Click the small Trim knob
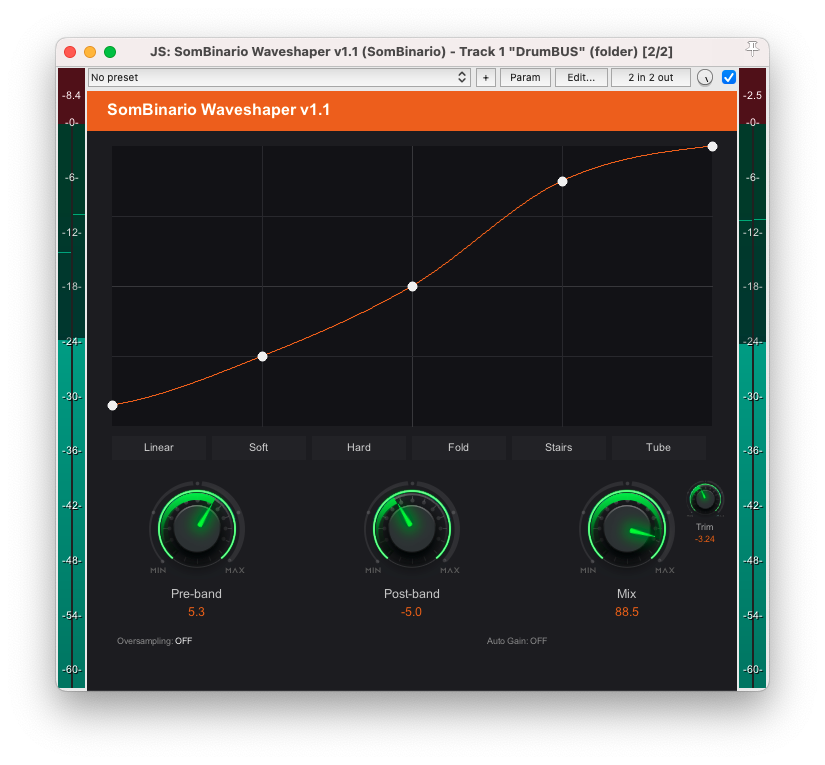Image resolution: width=825 pixels, height=765 pixels. point(705,499)
